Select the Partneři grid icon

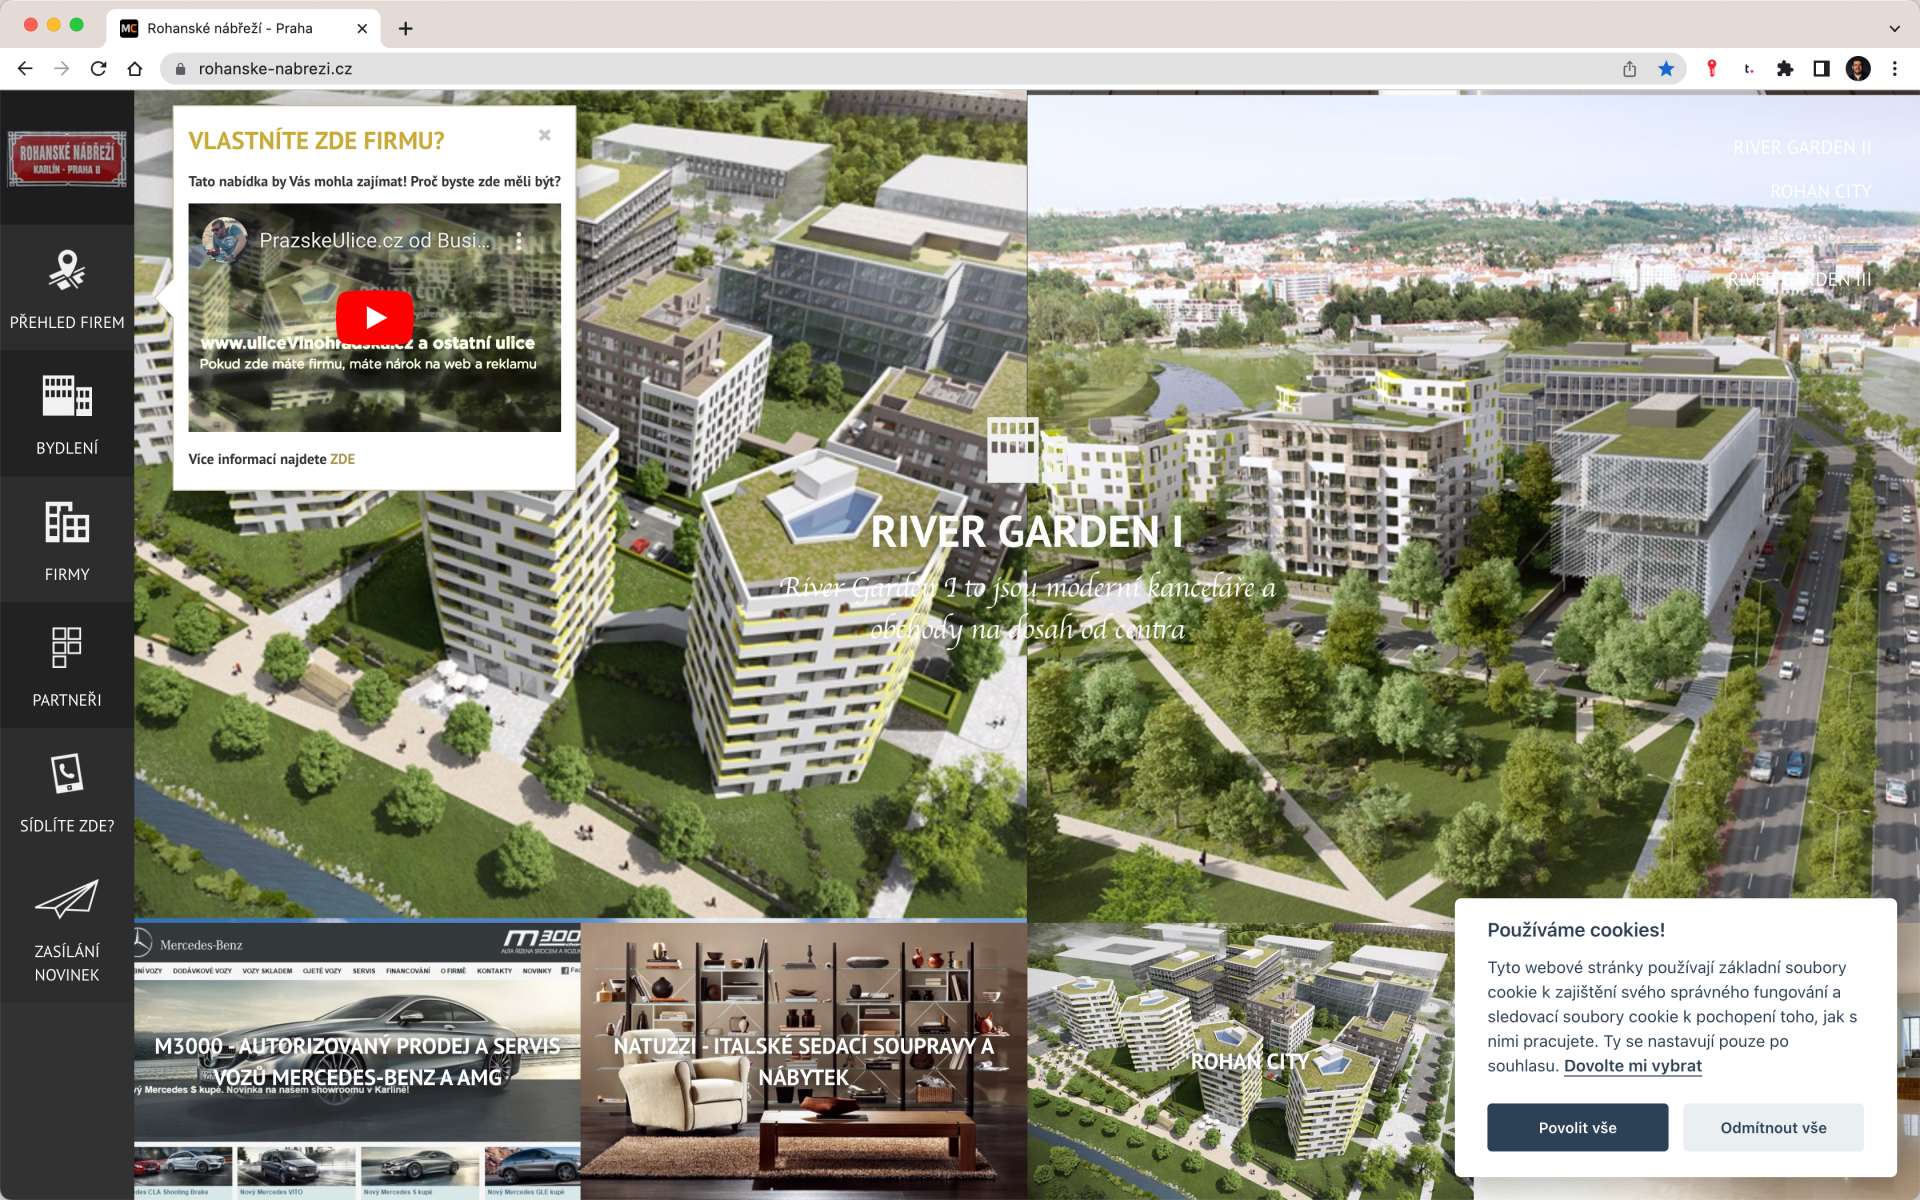[x=67, y=647]
